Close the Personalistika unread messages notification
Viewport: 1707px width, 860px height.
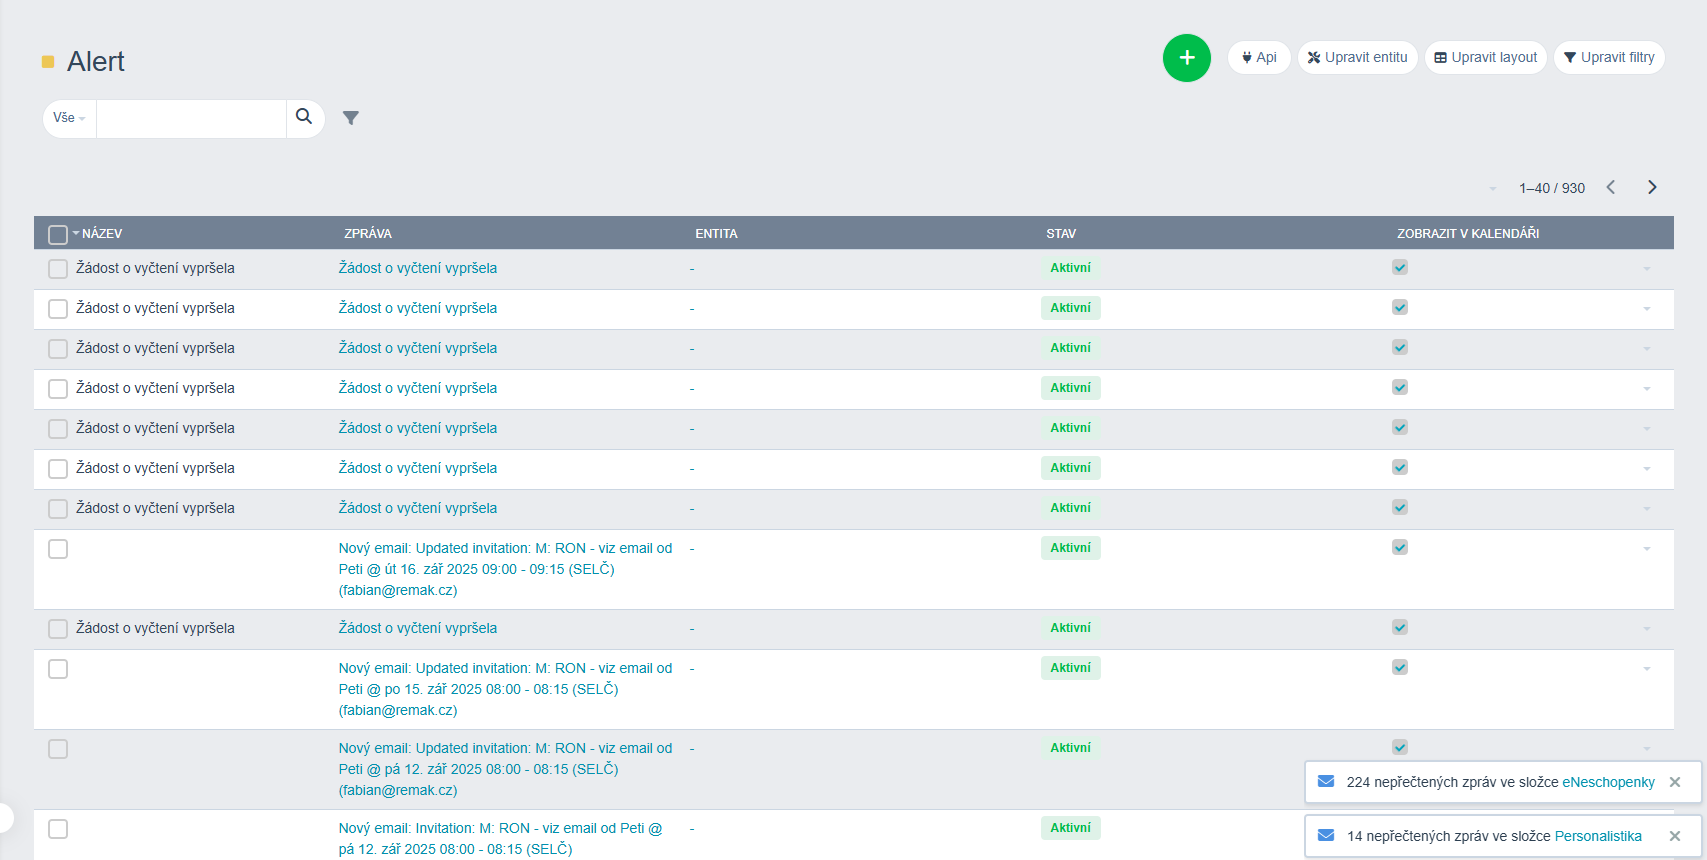tap(1675, 836)
